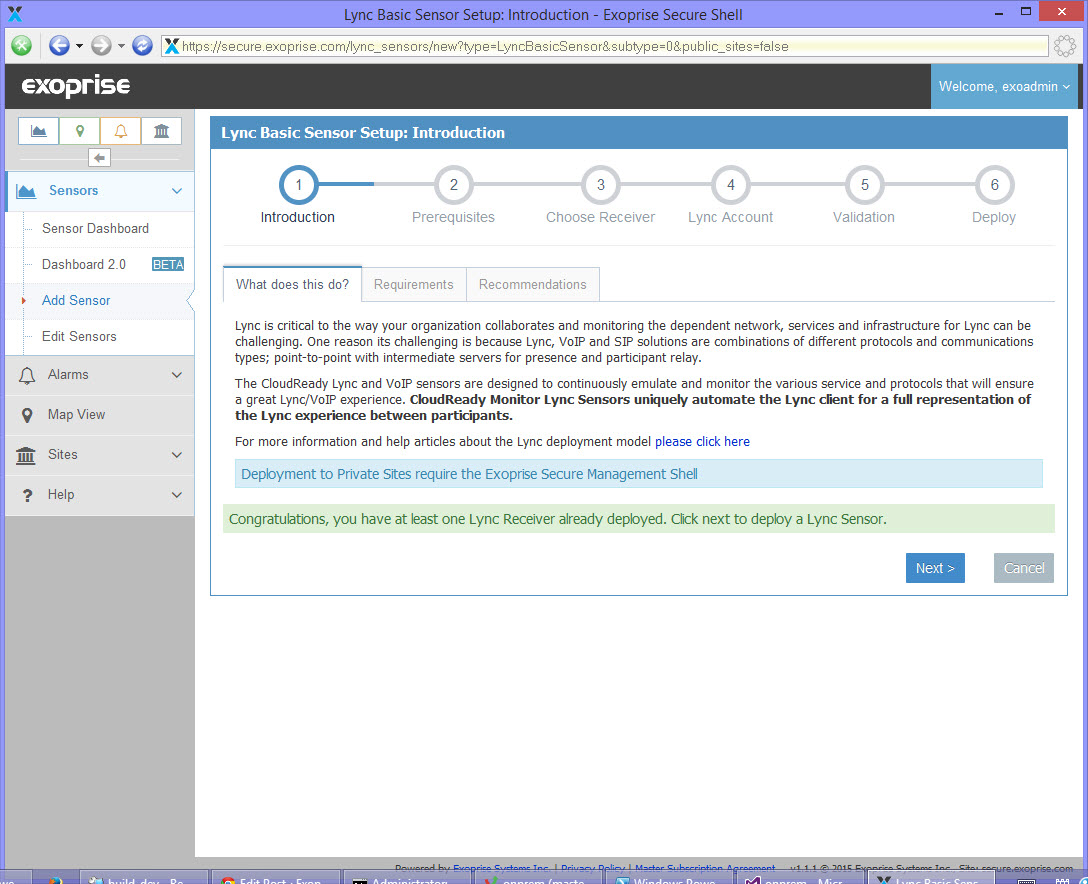Select wizard step 2 Prerequisites
This screenshot has width=1088, height=884.
[x=454, y=185]
